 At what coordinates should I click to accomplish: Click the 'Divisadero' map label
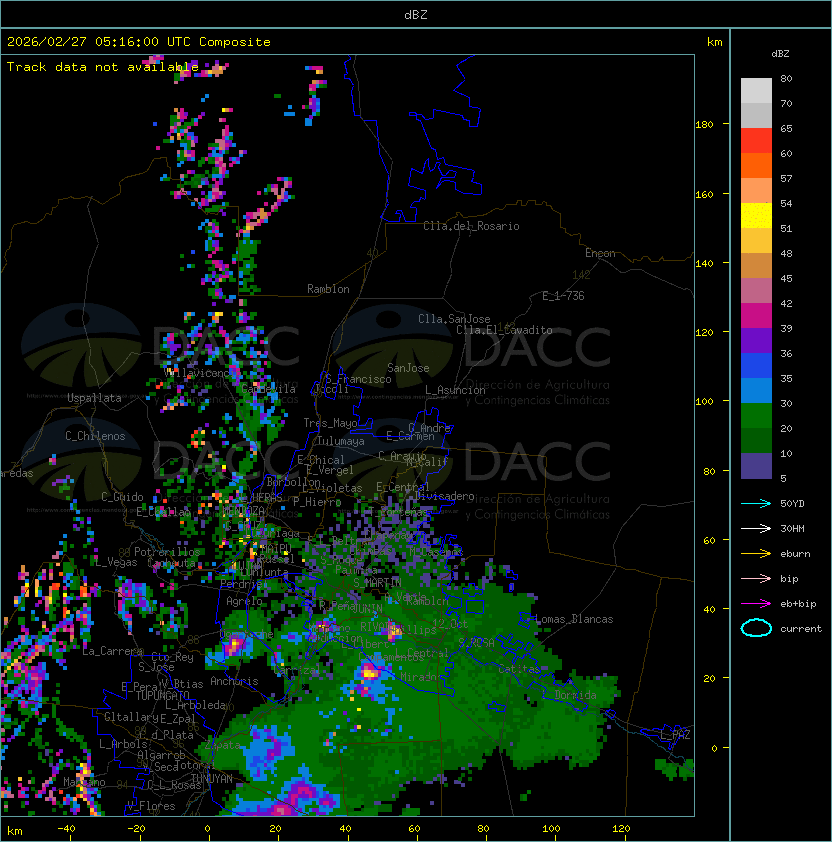point(445,496)
